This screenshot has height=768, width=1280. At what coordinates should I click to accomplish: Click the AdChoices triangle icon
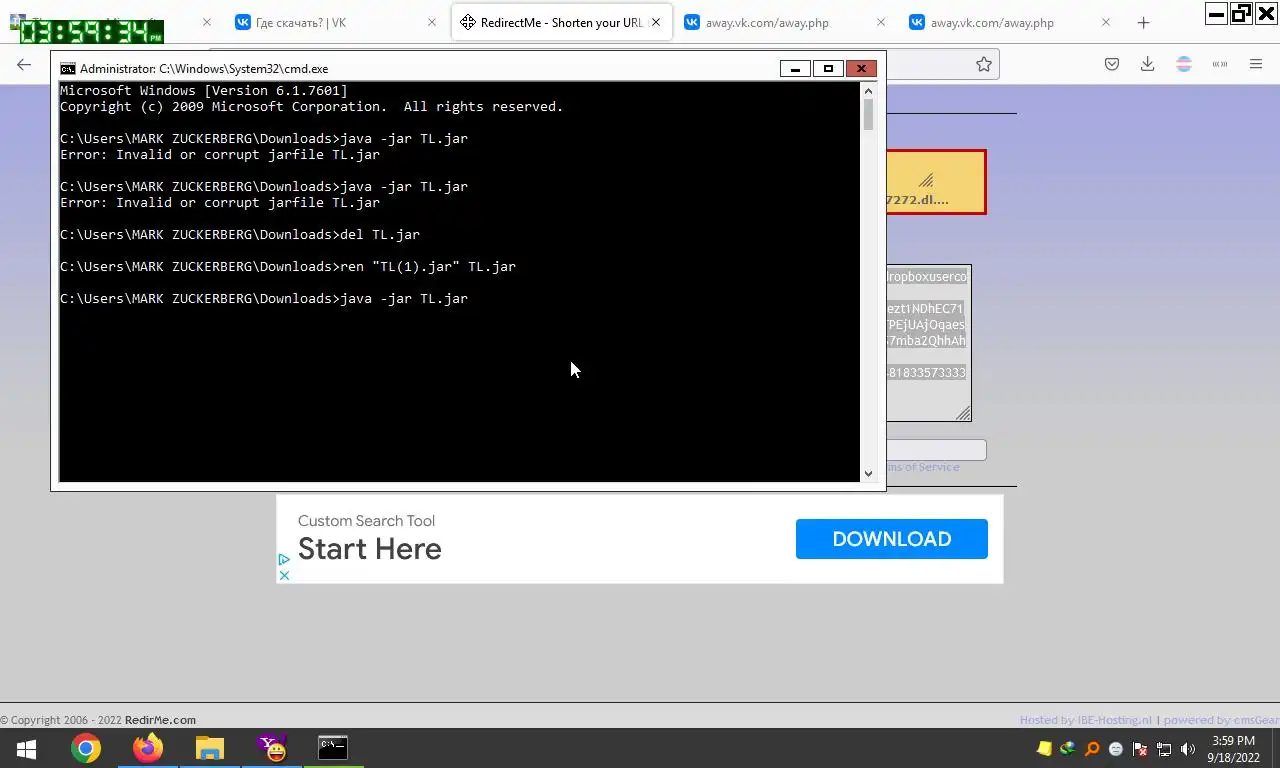284,560
